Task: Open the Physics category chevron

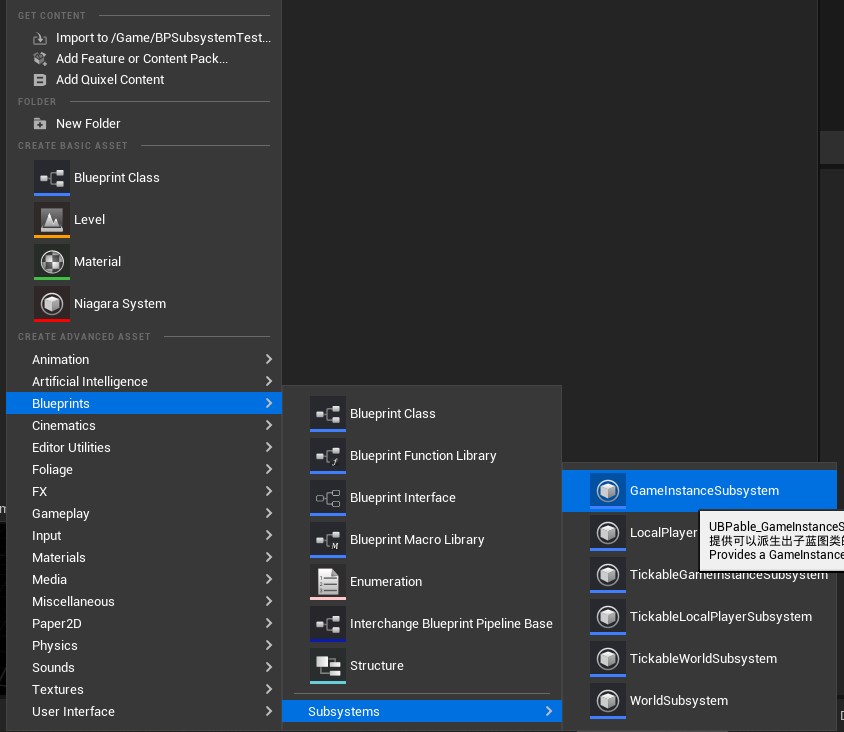Action: (268, 645)
